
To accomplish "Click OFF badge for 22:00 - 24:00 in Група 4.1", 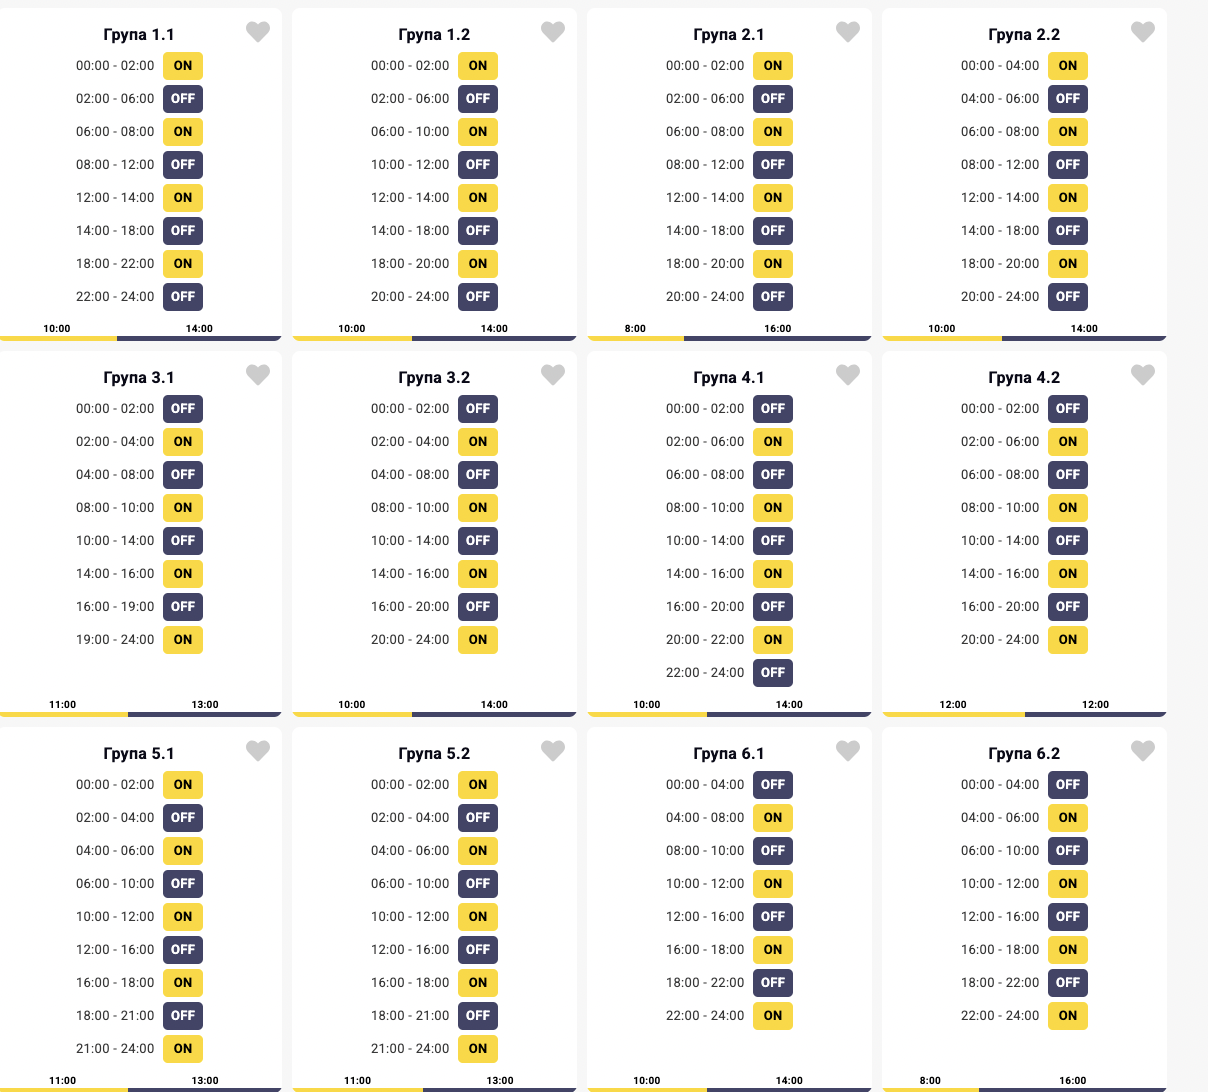I will (773, 673).
